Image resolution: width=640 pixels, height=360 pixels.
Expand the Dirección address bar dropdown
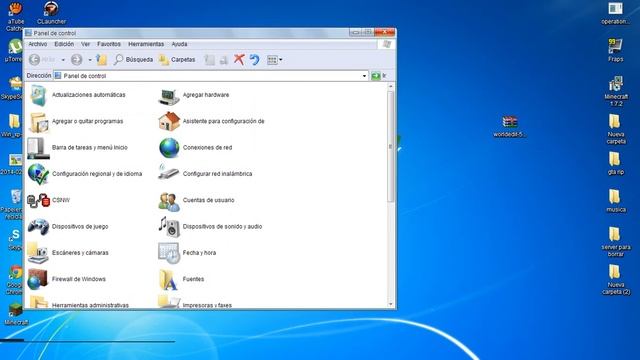(x=364, y=76)
